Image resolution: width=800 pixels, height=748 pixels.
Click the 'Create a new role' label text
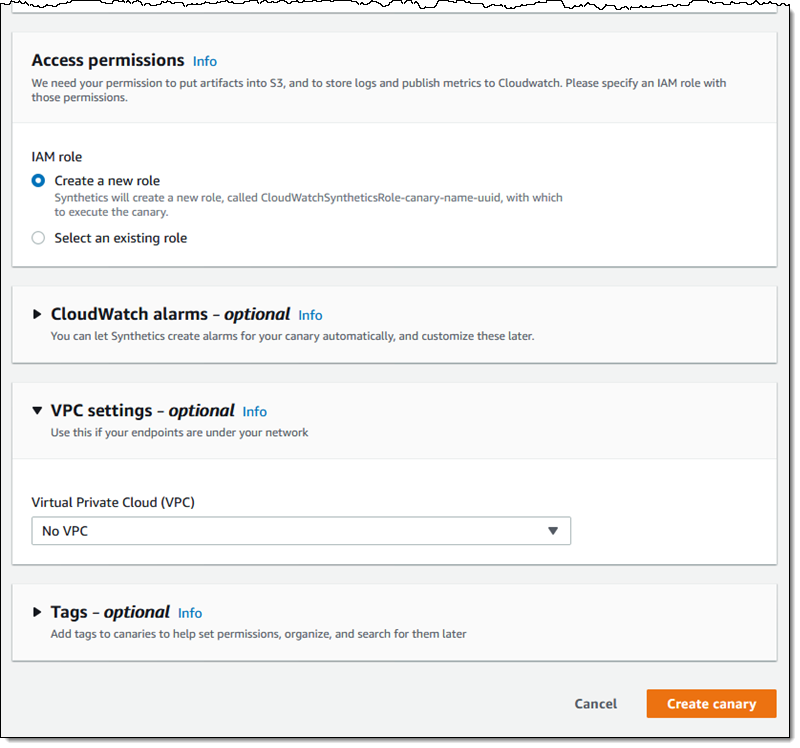(107, 181)
